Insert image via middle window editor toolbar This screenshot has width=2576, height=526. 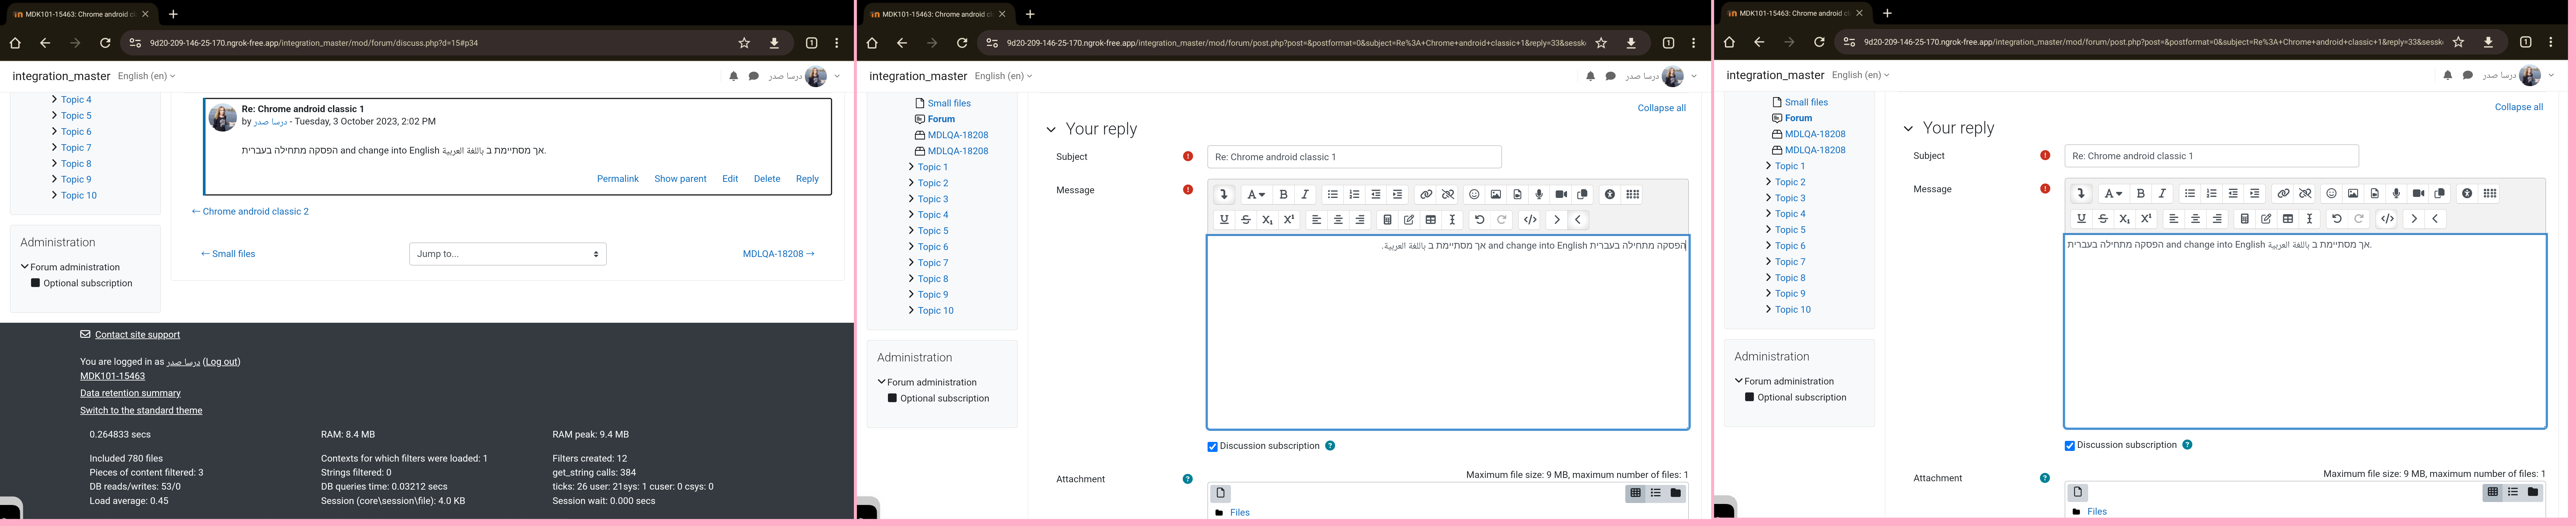tap(1496, 195)
